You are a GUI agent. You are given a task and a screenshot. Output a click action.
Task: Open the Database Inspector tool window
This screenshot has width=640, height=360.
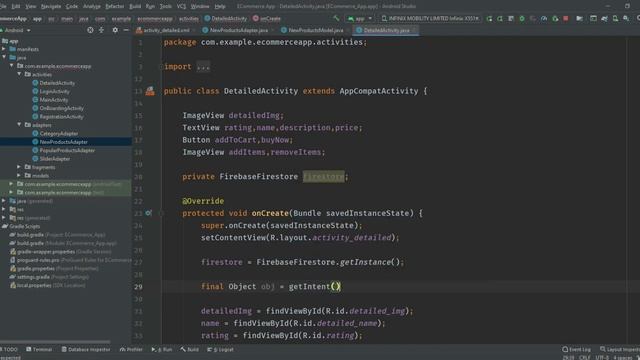click(x=86, y=349)
